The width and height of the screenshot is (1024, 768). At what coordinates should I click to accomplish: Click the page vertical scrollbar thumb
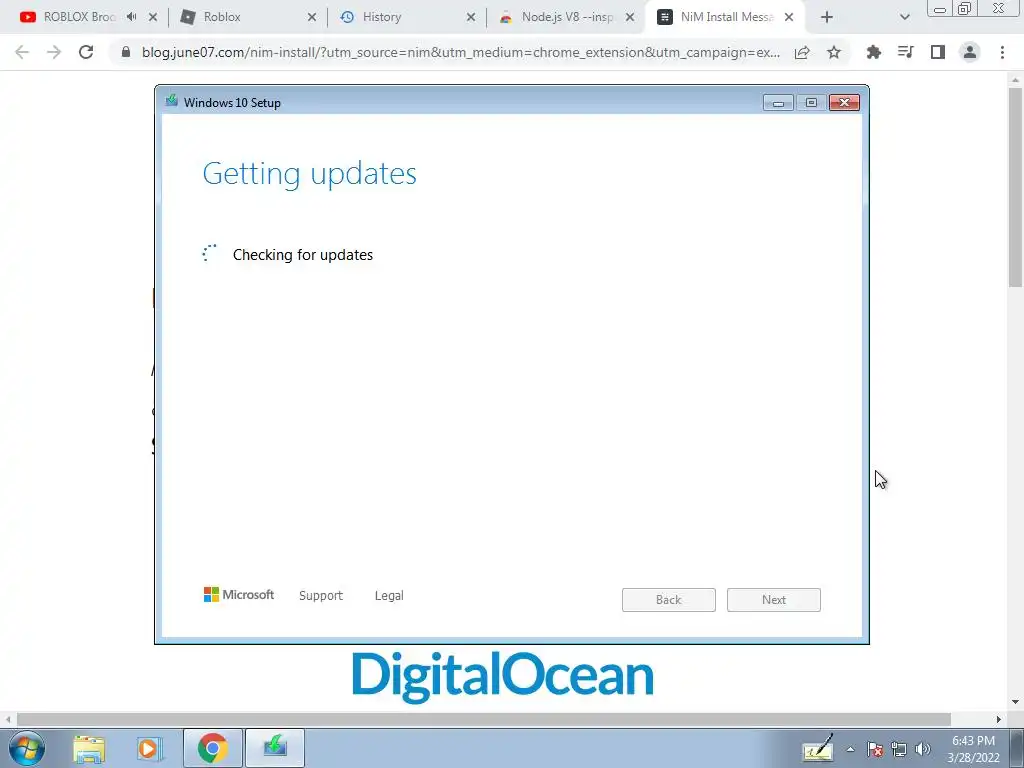[1016, 187]
